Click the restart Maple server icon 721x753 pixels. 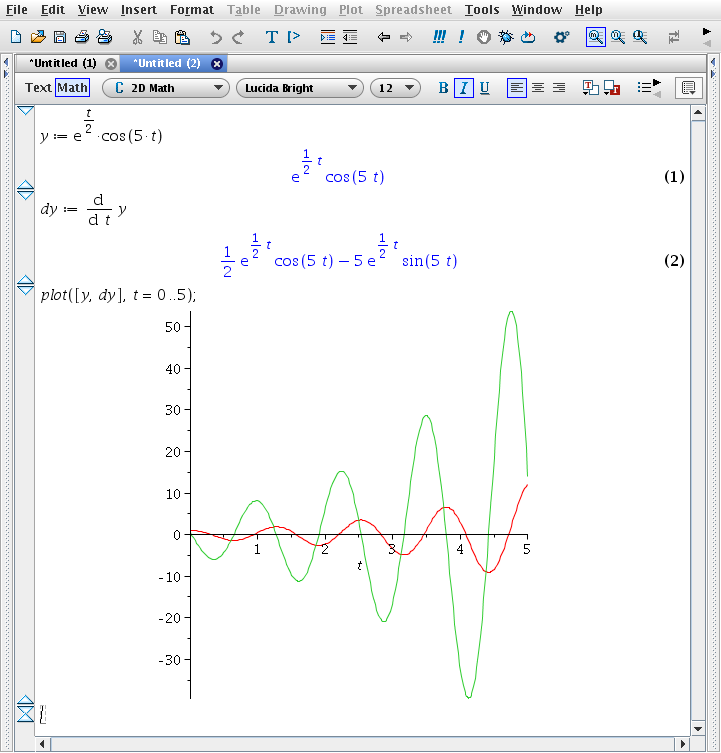(528, 37)
